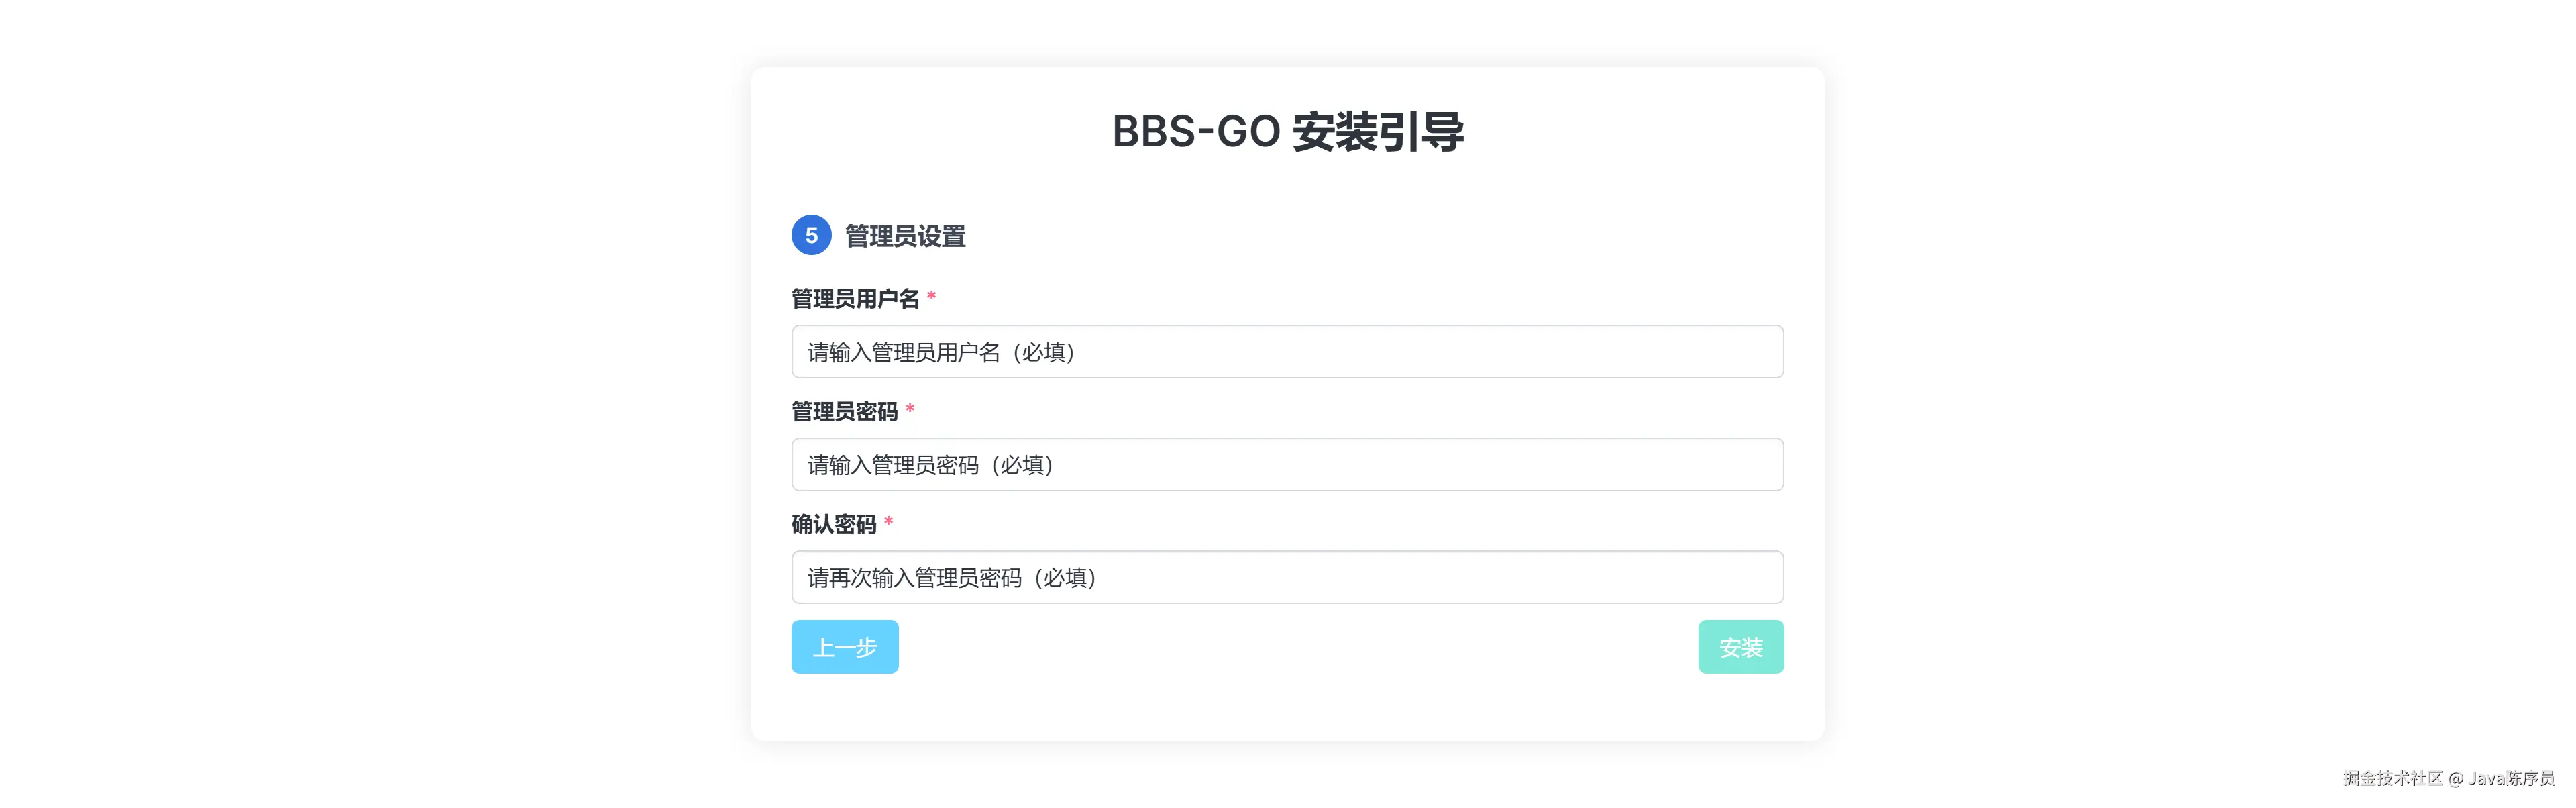The width and height of the screenshot is (2576, 808).
Task: Click the BBS-GO 安装引导 title
Action: point(1287,132)
